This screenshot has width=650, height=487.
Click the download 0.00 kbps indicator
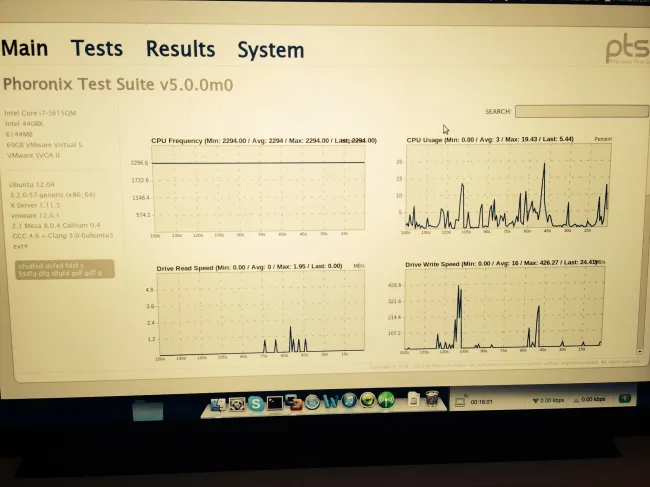click(548, 400)
